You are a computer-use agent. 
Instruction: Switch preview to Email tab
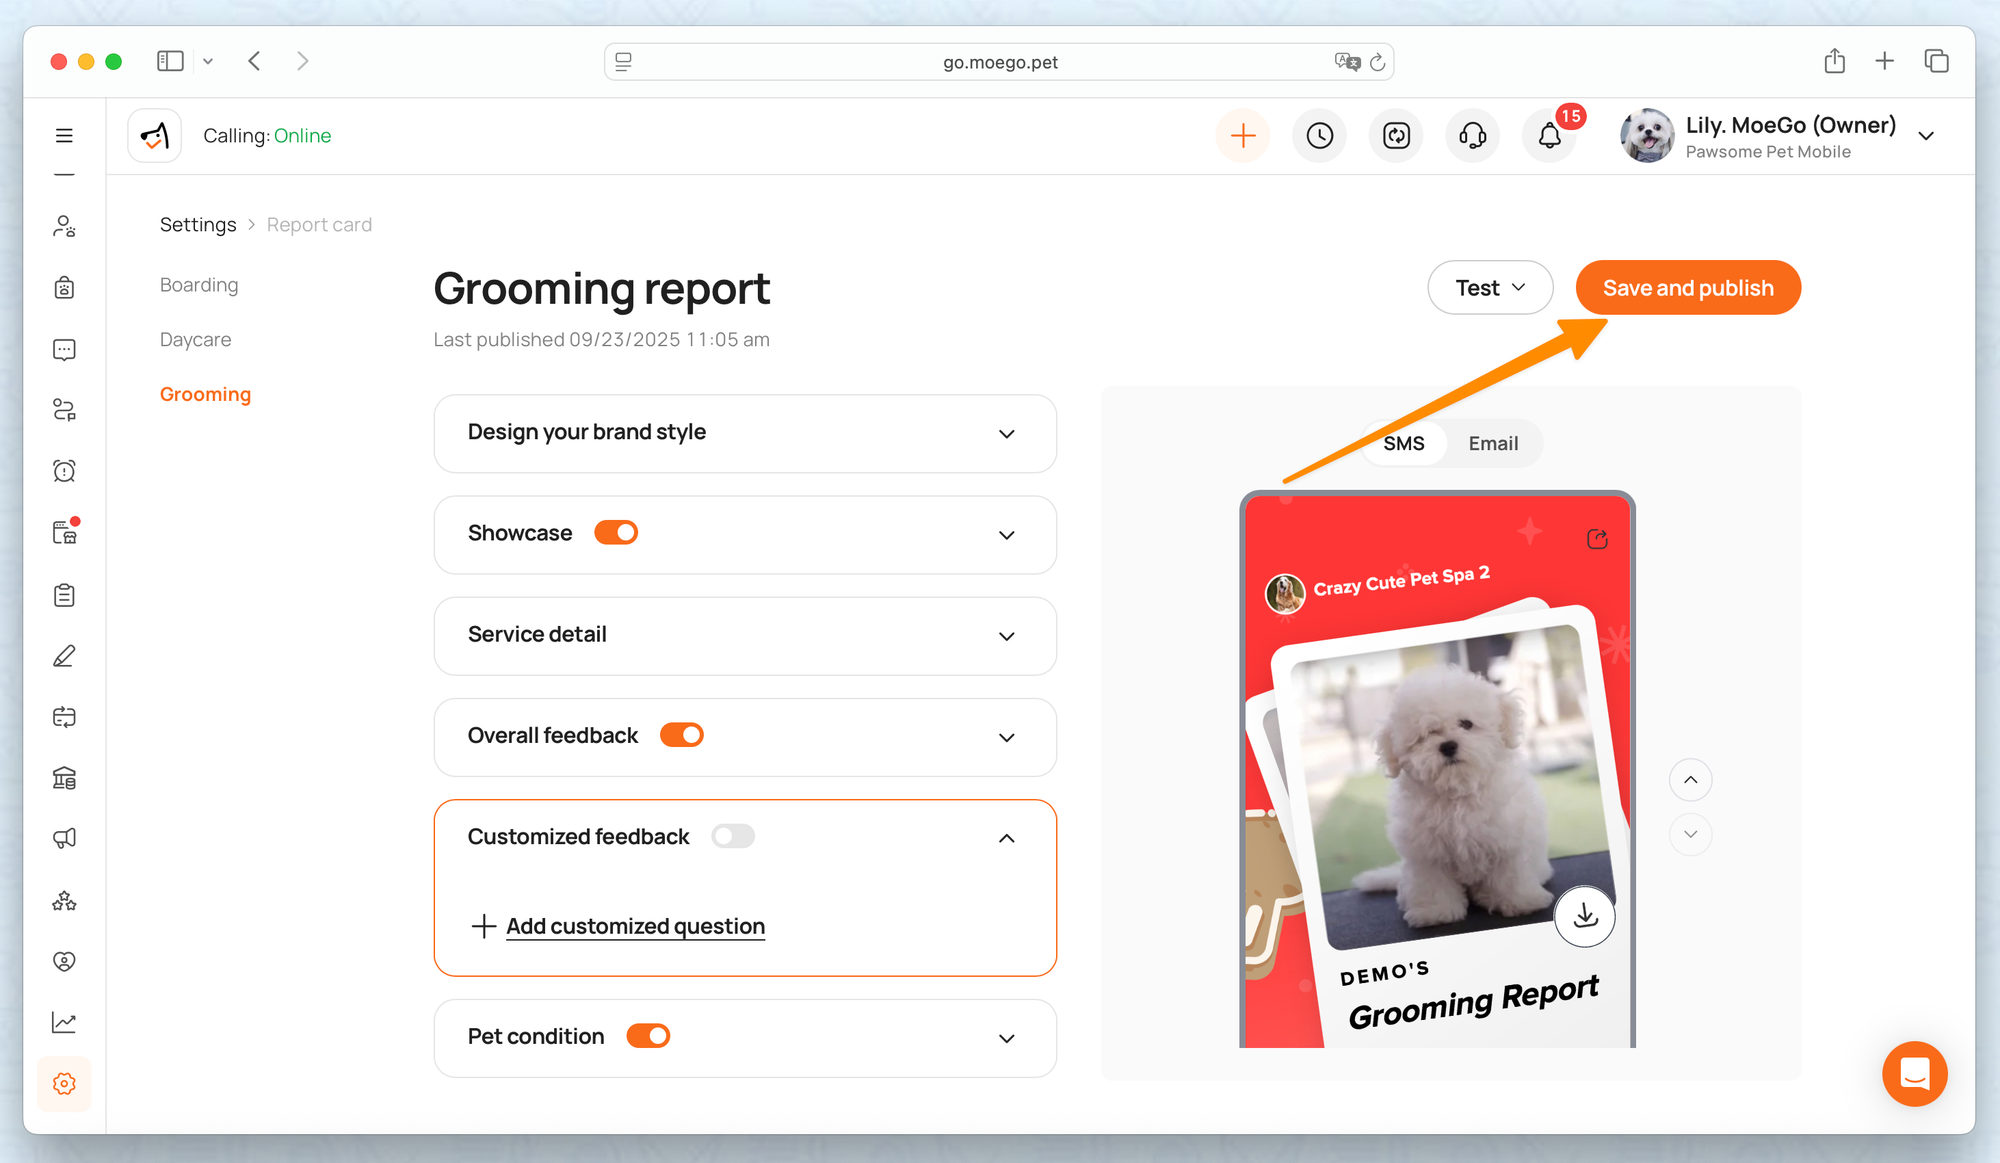[x=1493, y=443]
